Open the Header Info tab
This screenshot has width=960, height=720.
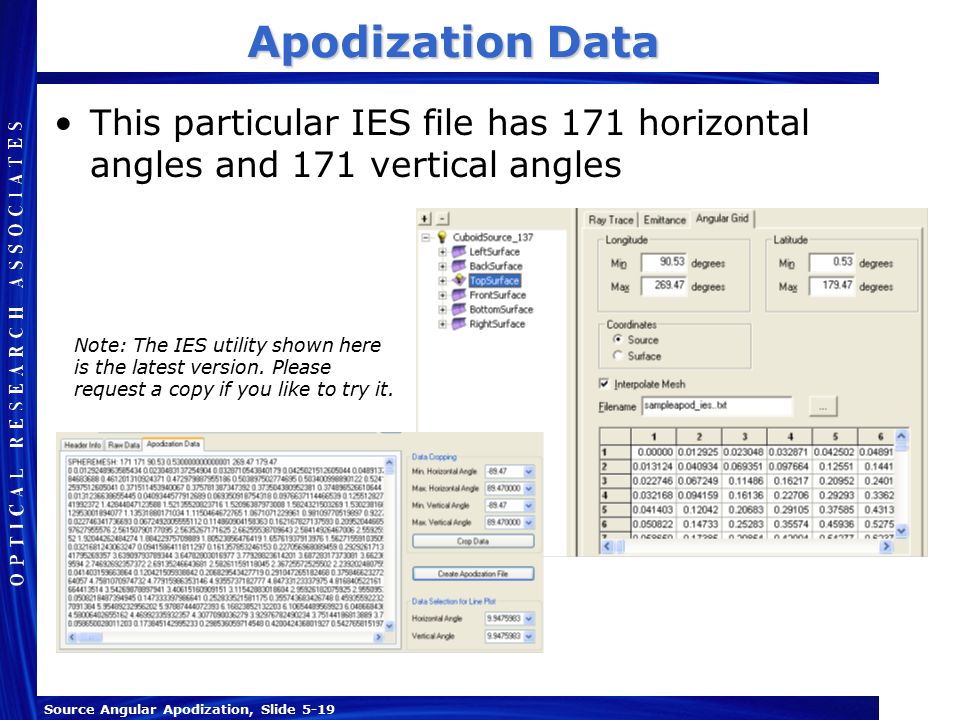83,445
